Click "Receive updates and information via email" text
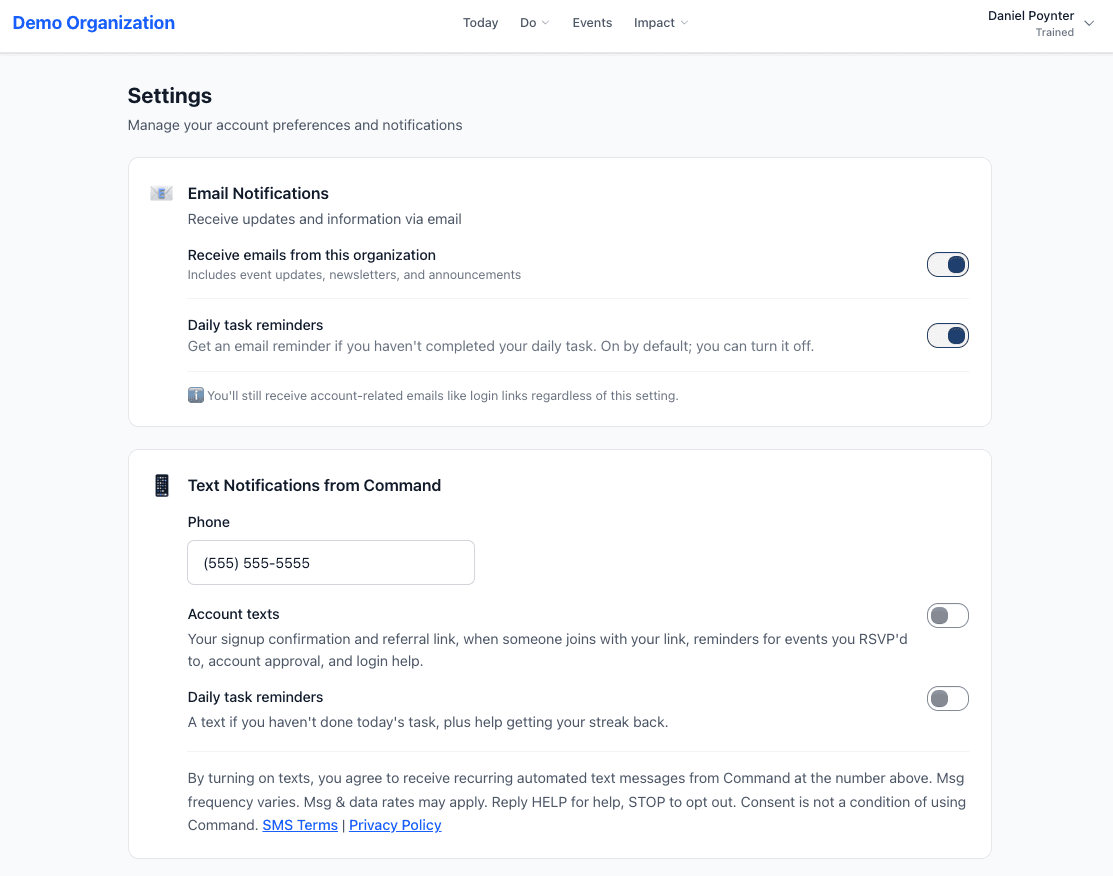 click(324, 219)
